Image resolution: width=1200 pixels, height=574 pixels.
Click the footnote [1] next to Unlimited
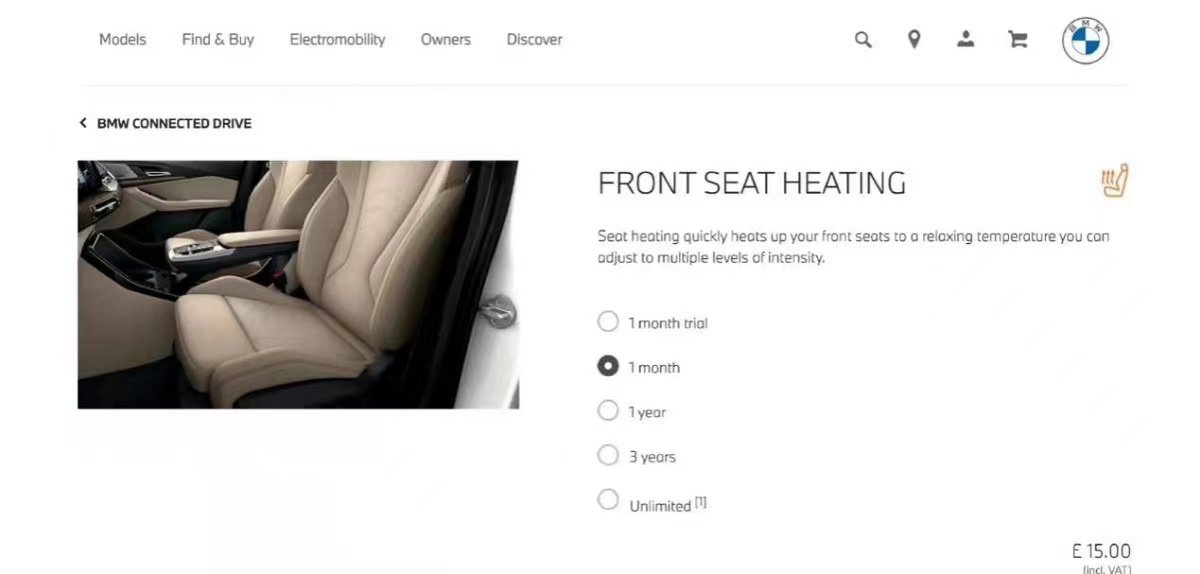[x=701, y=503]
